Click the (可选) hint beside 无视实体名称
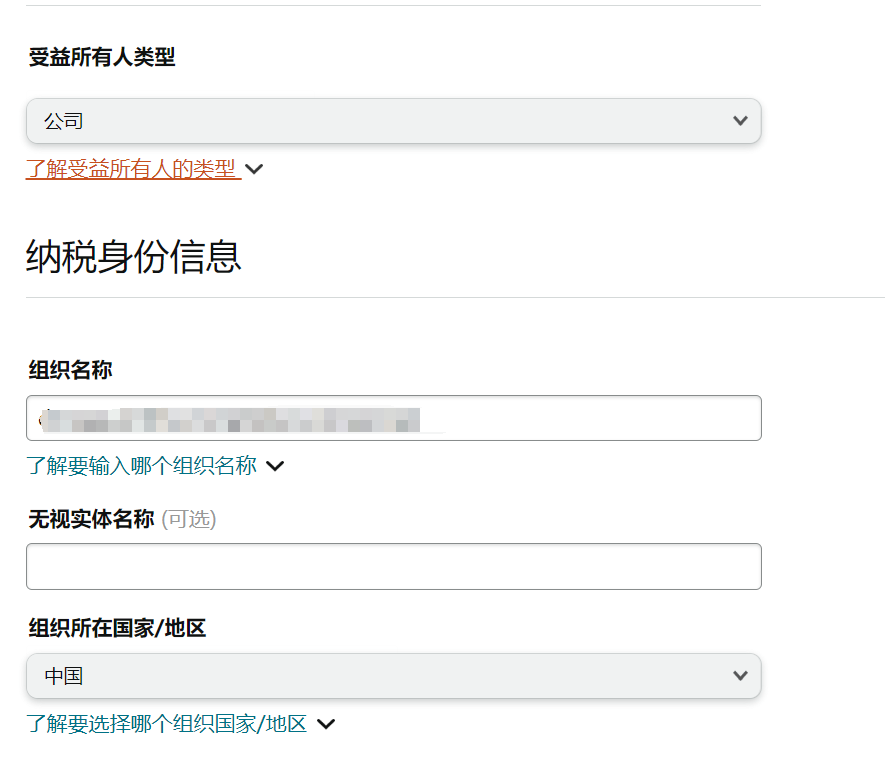The width and height of the screenshot is (885, 783). 189,519
